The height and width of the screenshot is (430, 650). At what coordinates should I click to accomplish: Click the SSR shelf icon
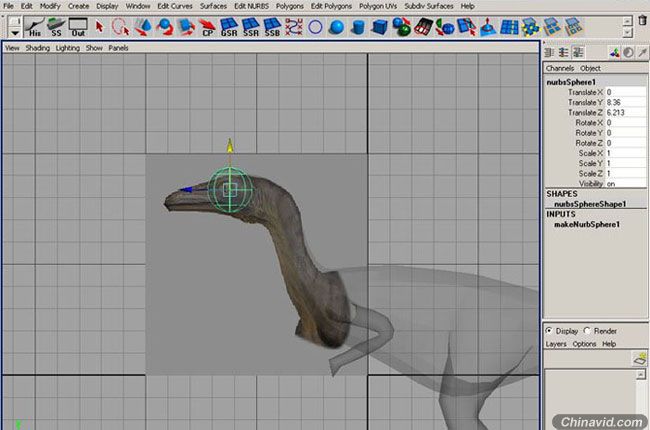[251, 27]
